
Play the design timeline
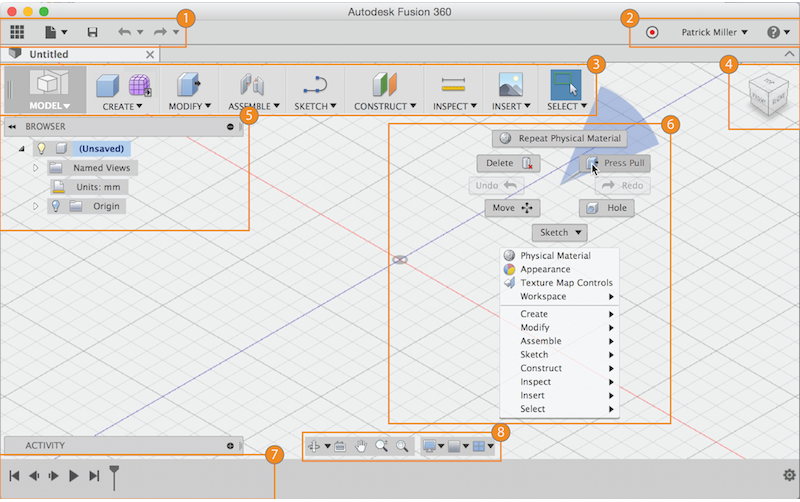73,476
